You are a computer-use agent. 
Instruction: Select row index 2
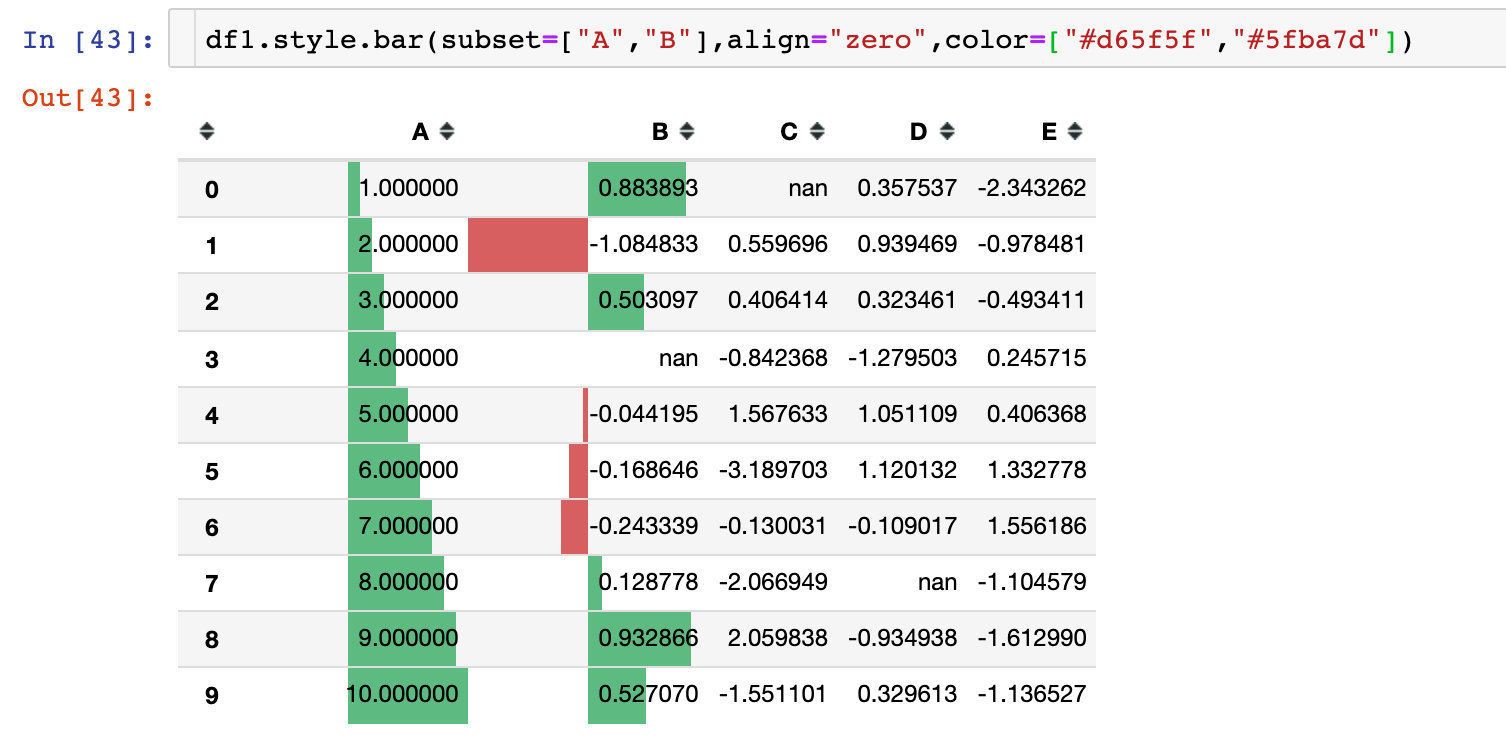tap(211, 301)
